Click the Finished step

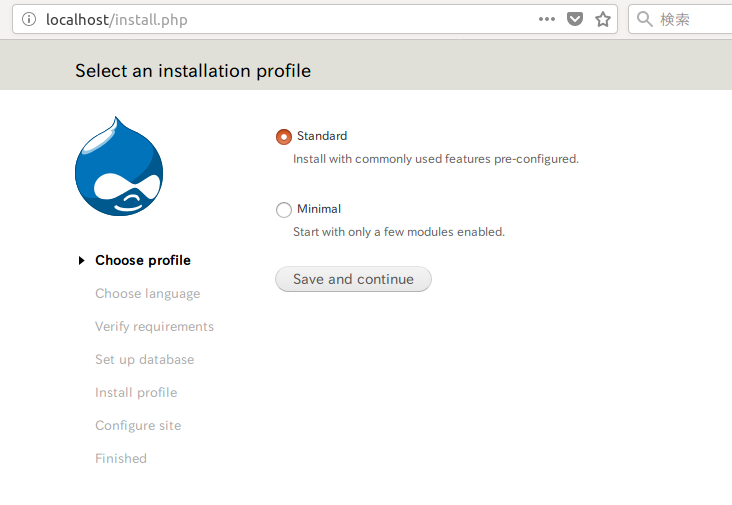point(121,458)
